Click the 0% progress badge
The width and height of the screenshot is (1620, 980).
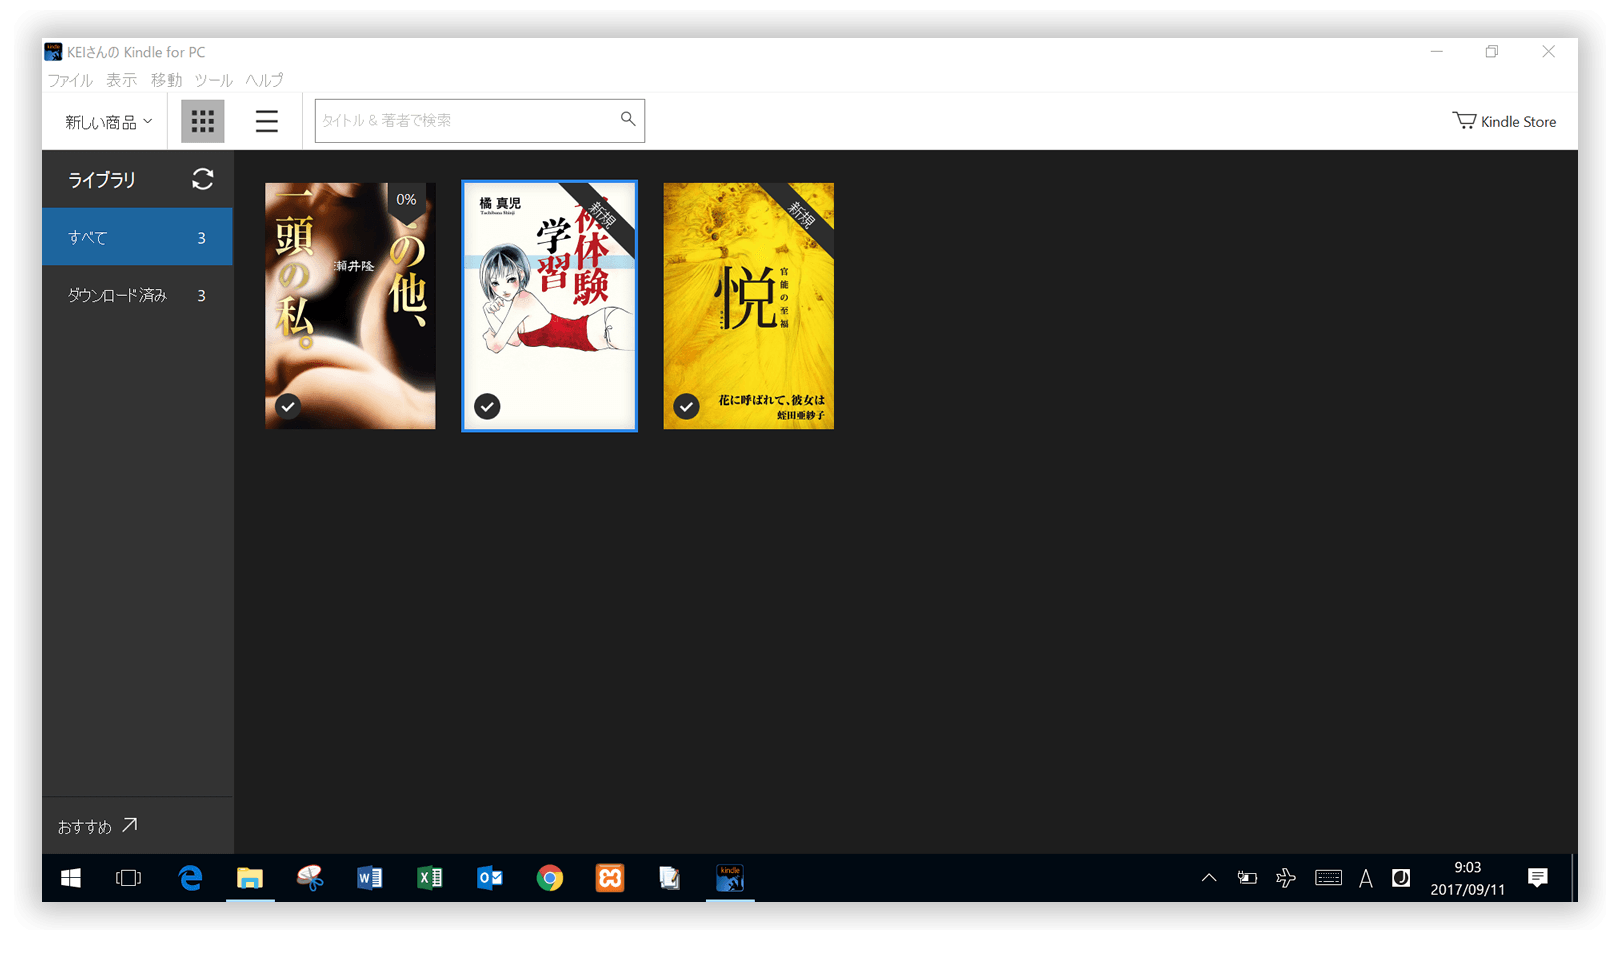click(406, 201)
